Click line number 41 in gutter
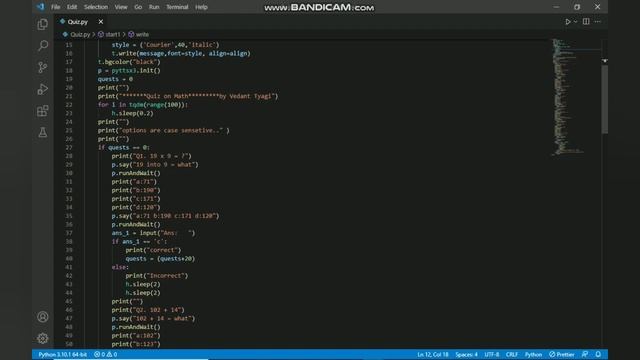This screenshot has height=360, width=640. pos(69,267)
